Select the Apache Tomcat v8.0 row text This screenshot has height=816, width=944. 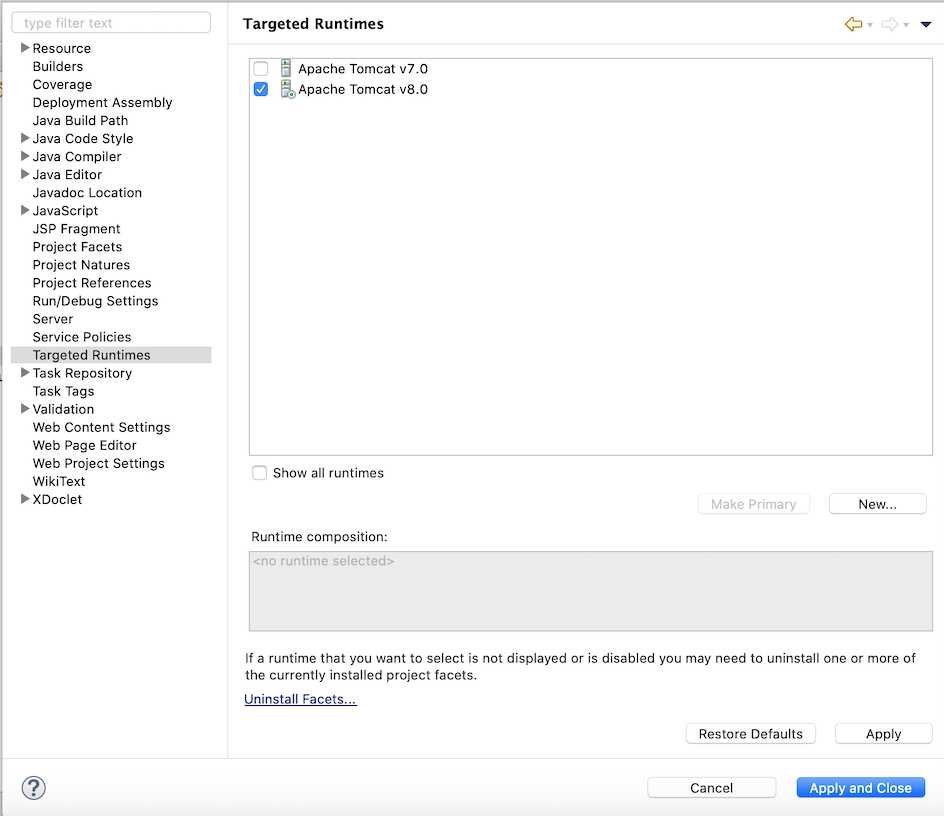363,89
